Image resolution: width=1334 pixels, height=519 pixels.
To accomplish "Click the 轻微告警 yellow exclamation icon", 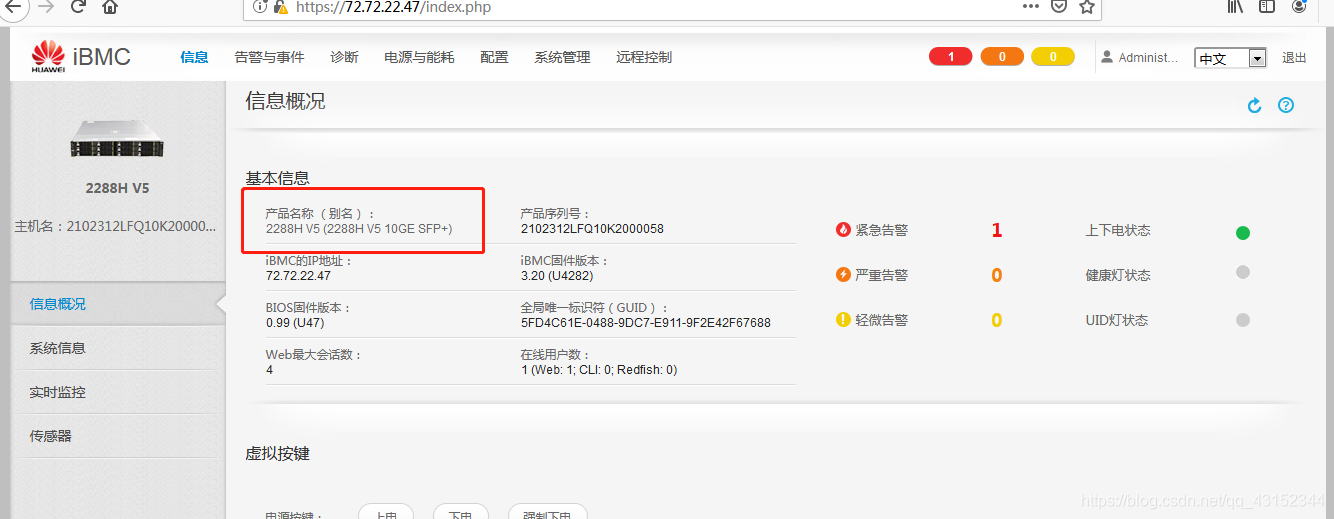I will pyautogui.click(x=843, y=320).
